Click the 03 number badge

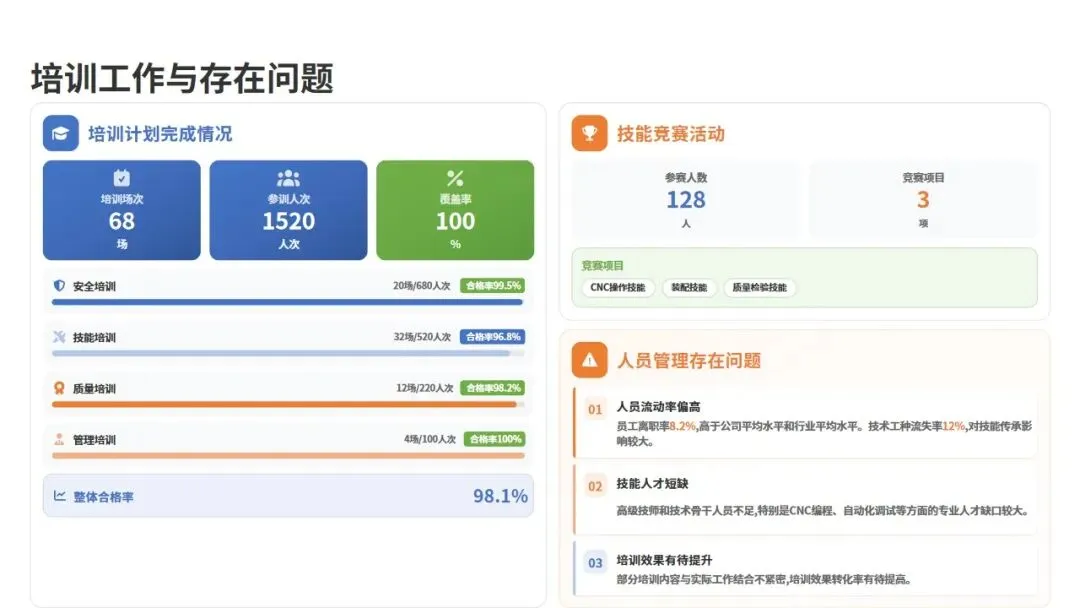[x=595, y=563]
